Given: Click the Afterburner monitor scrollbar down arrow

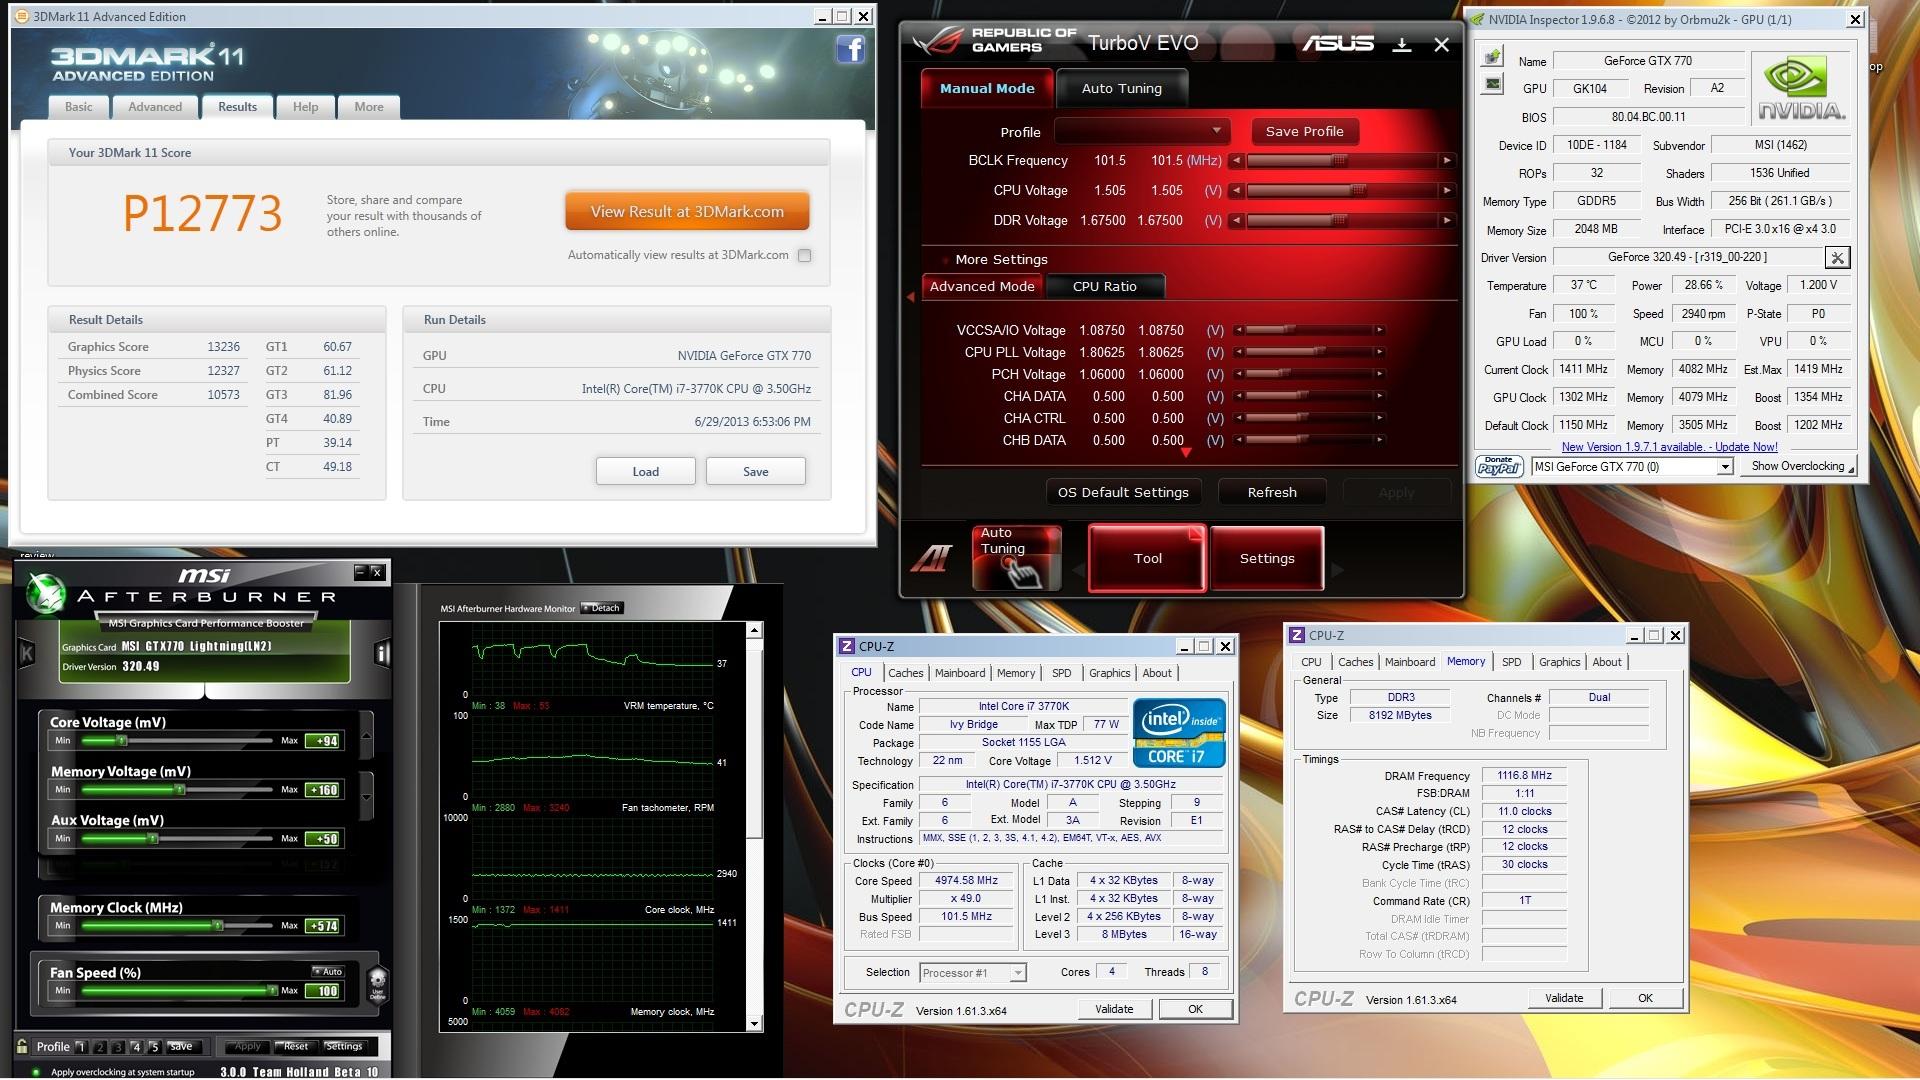Looking at the screenshot, I should coord(754,1024).
